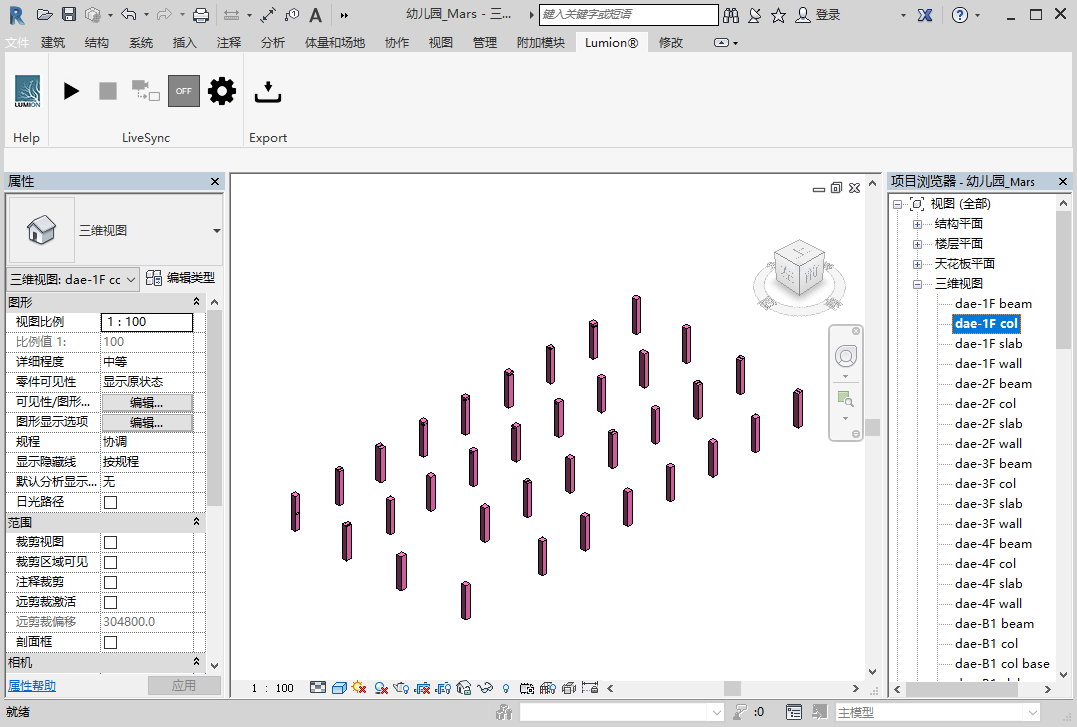Open the 属性帮助 link
Screen dimensions: 1077x727
tap(32, 686)
